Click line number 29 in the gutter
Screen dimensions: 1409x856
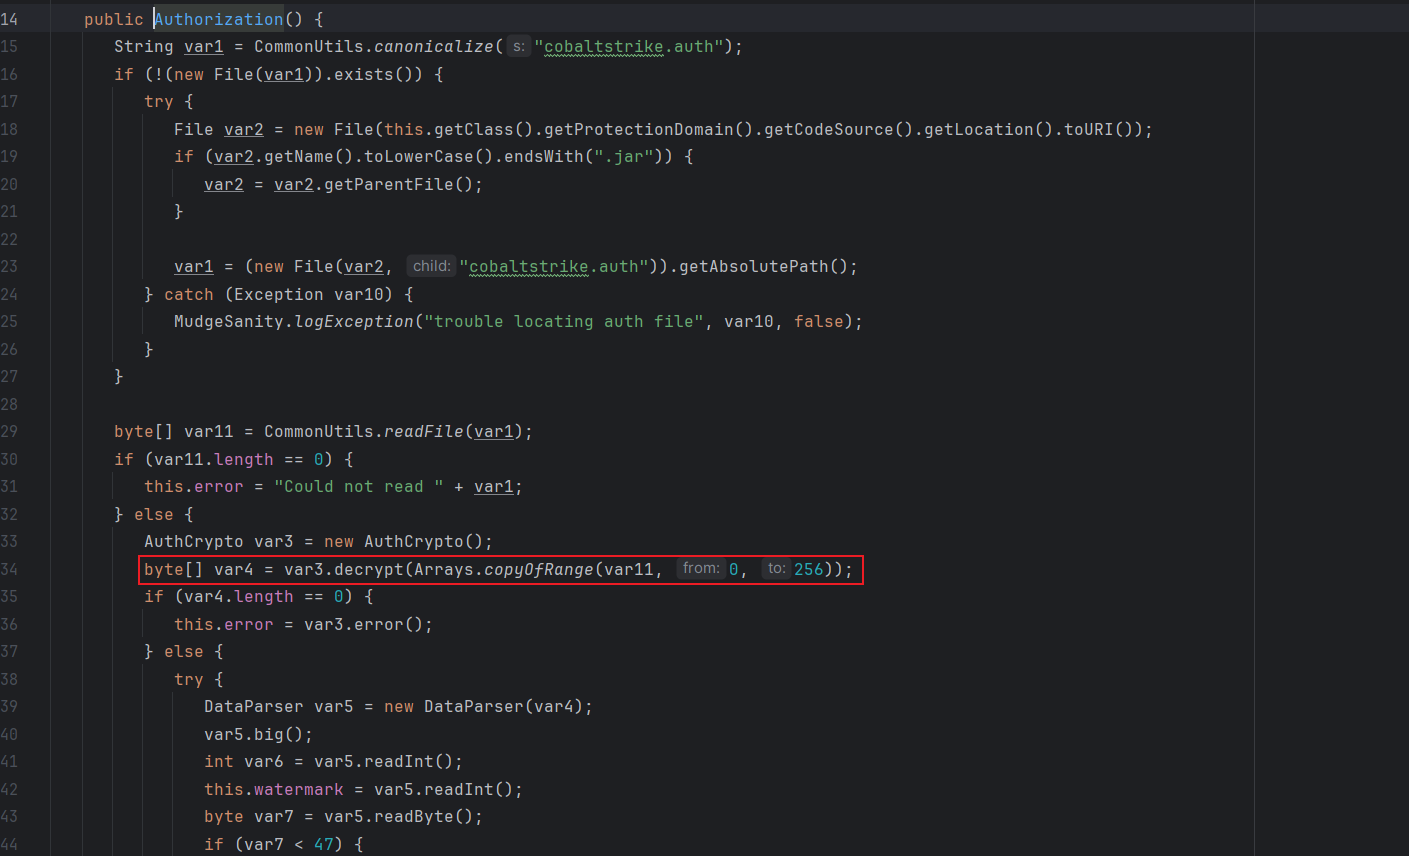(x=9, y=432)
